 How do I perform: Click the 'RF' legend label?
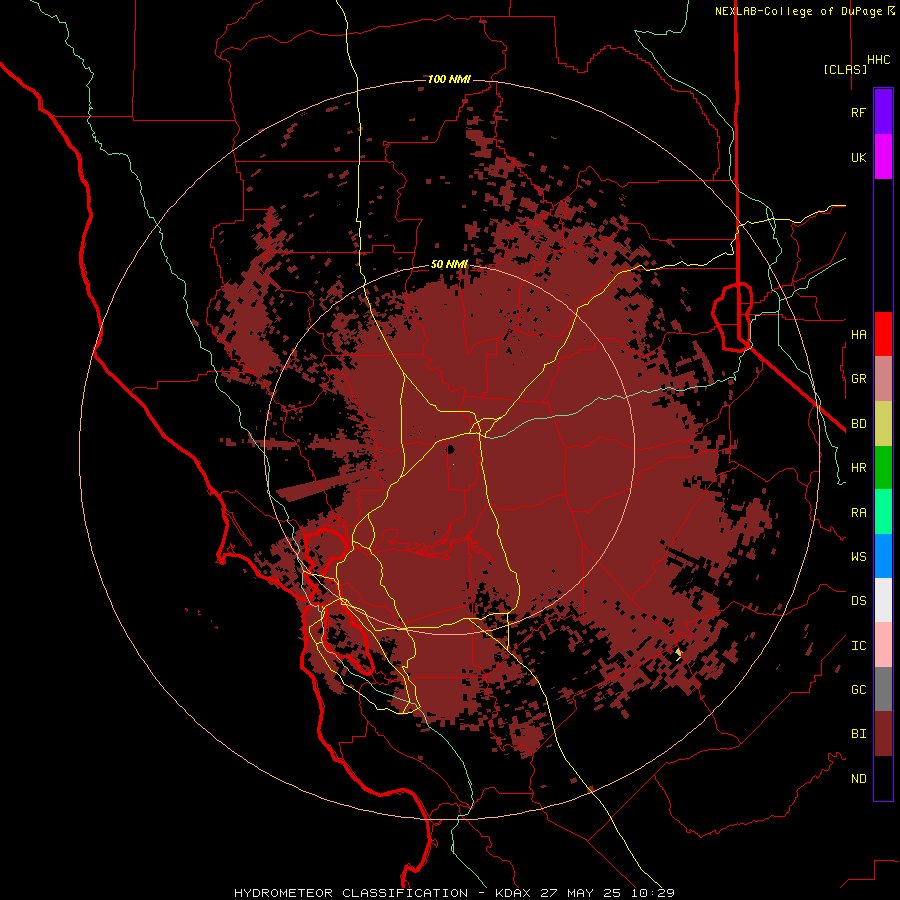[x=859, y=112]
